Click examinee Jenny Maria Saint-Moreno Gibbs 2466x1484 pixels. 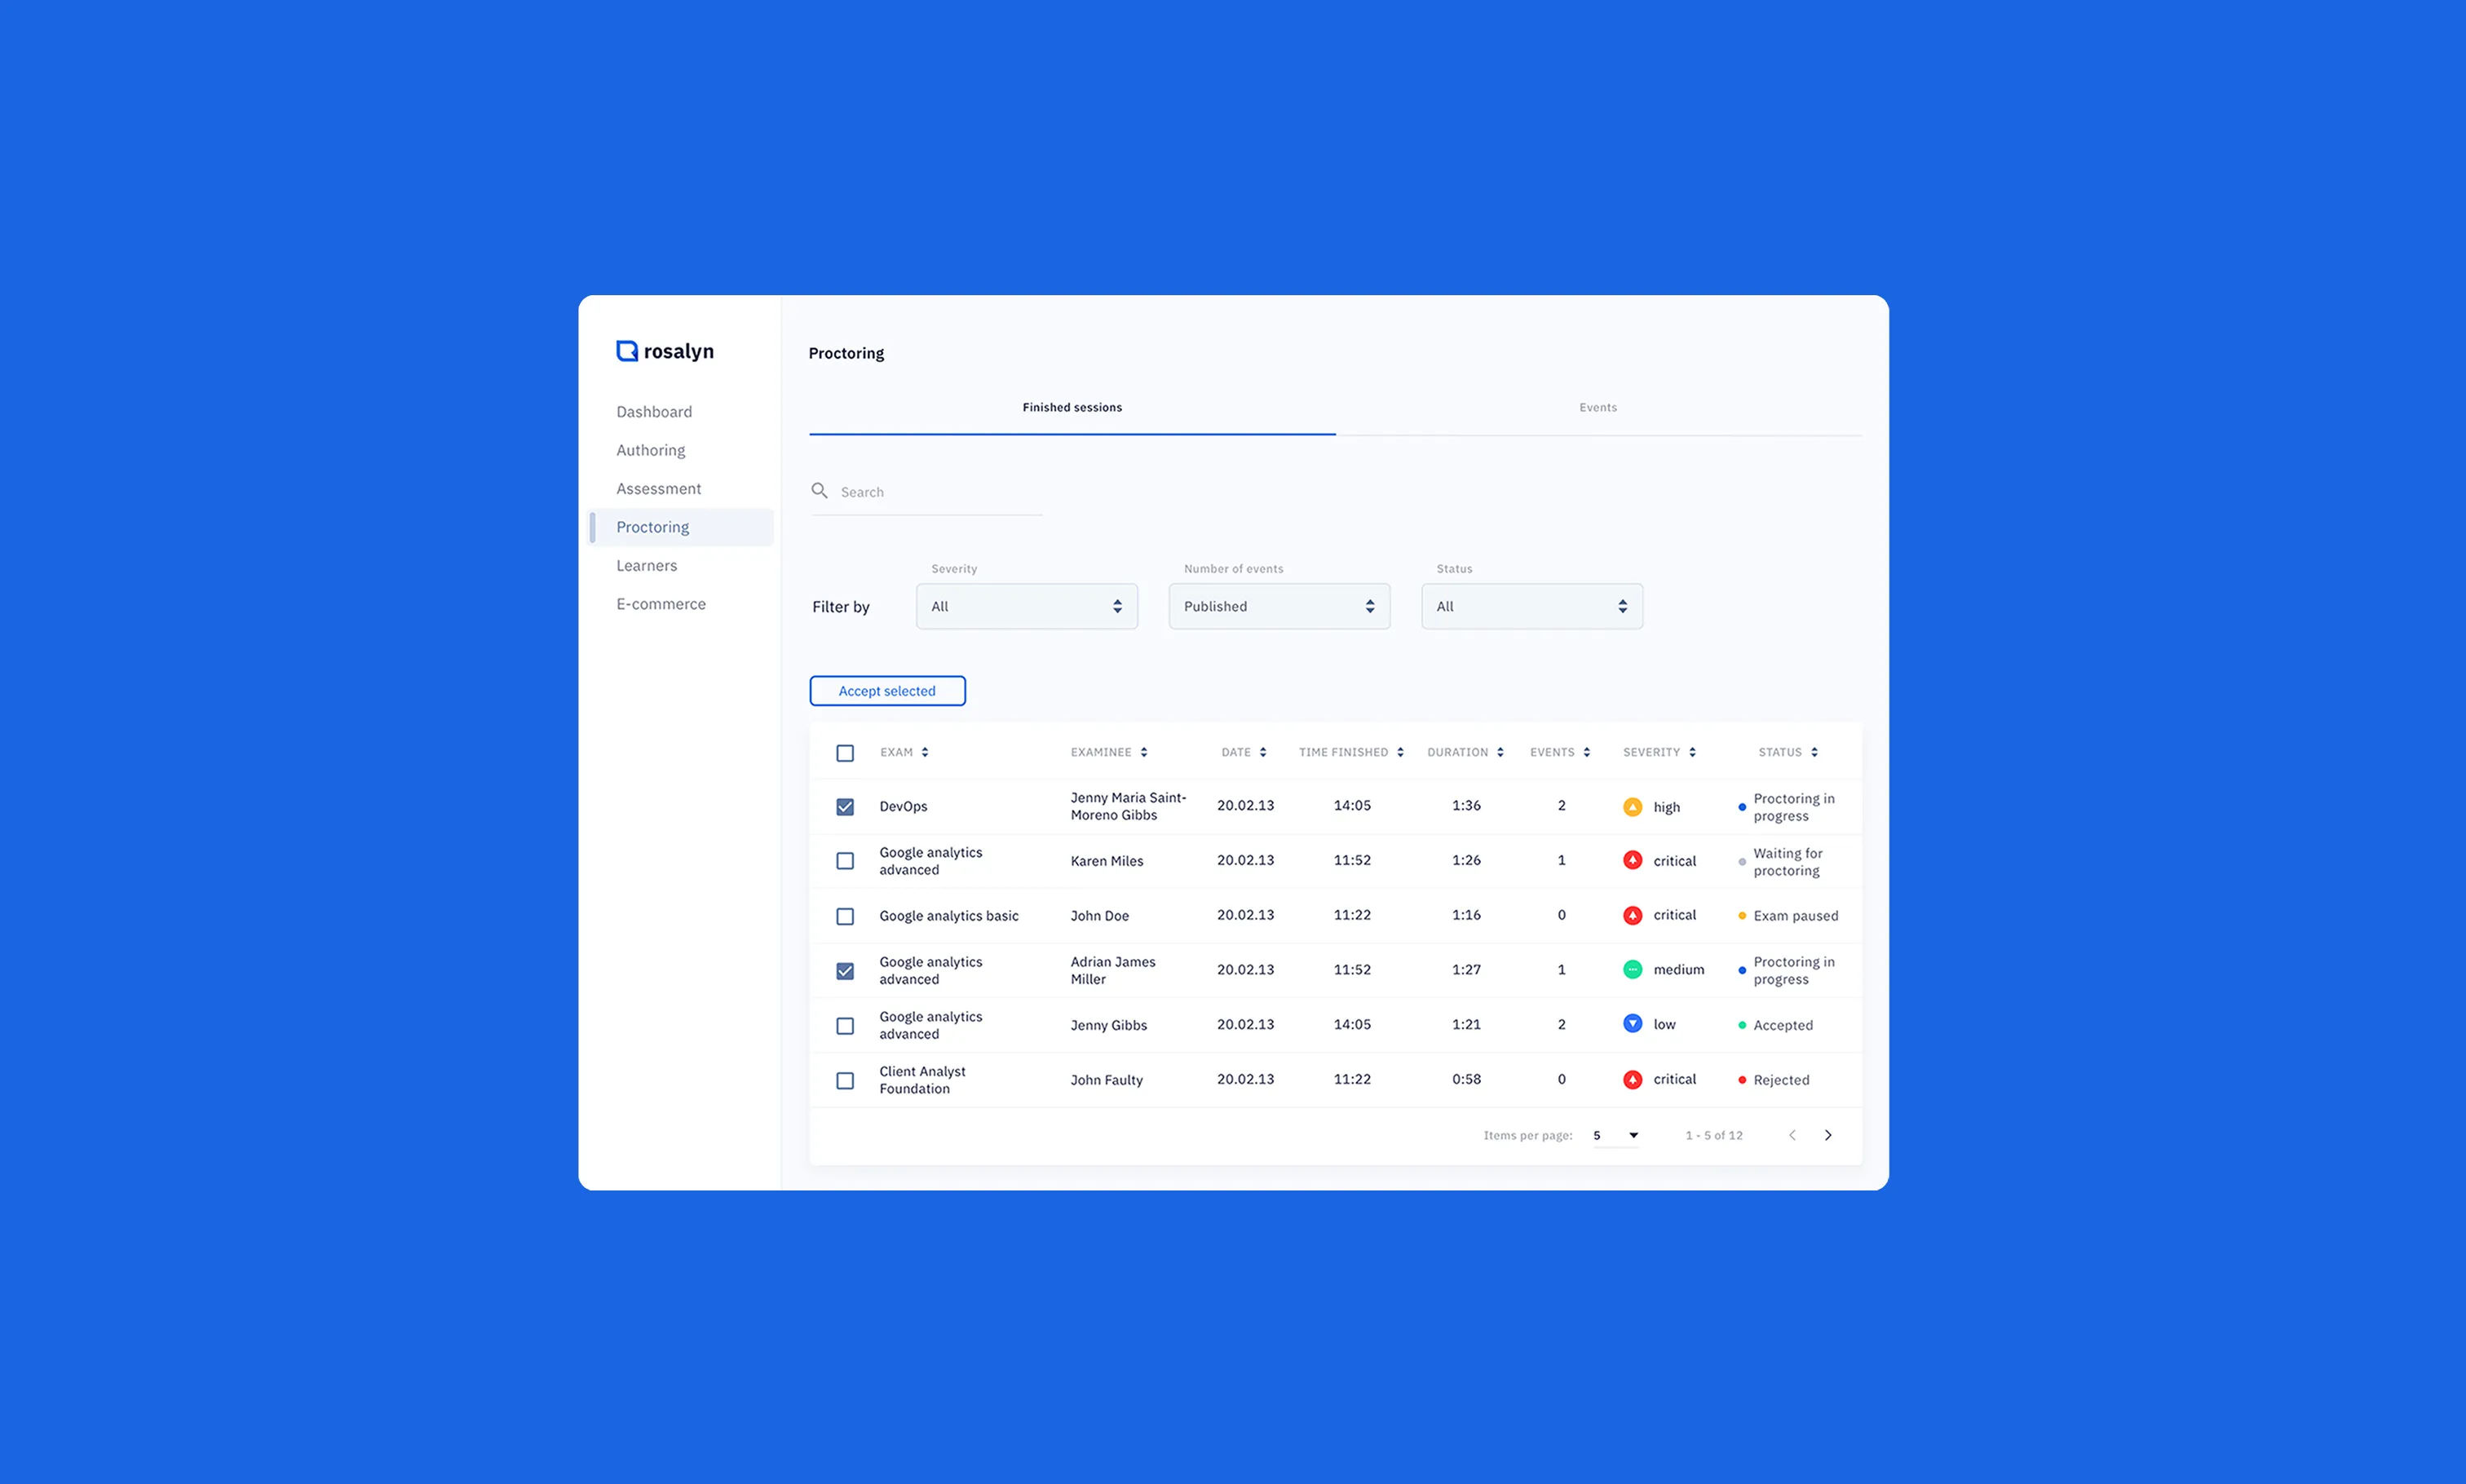click(x=1128, y=806)
